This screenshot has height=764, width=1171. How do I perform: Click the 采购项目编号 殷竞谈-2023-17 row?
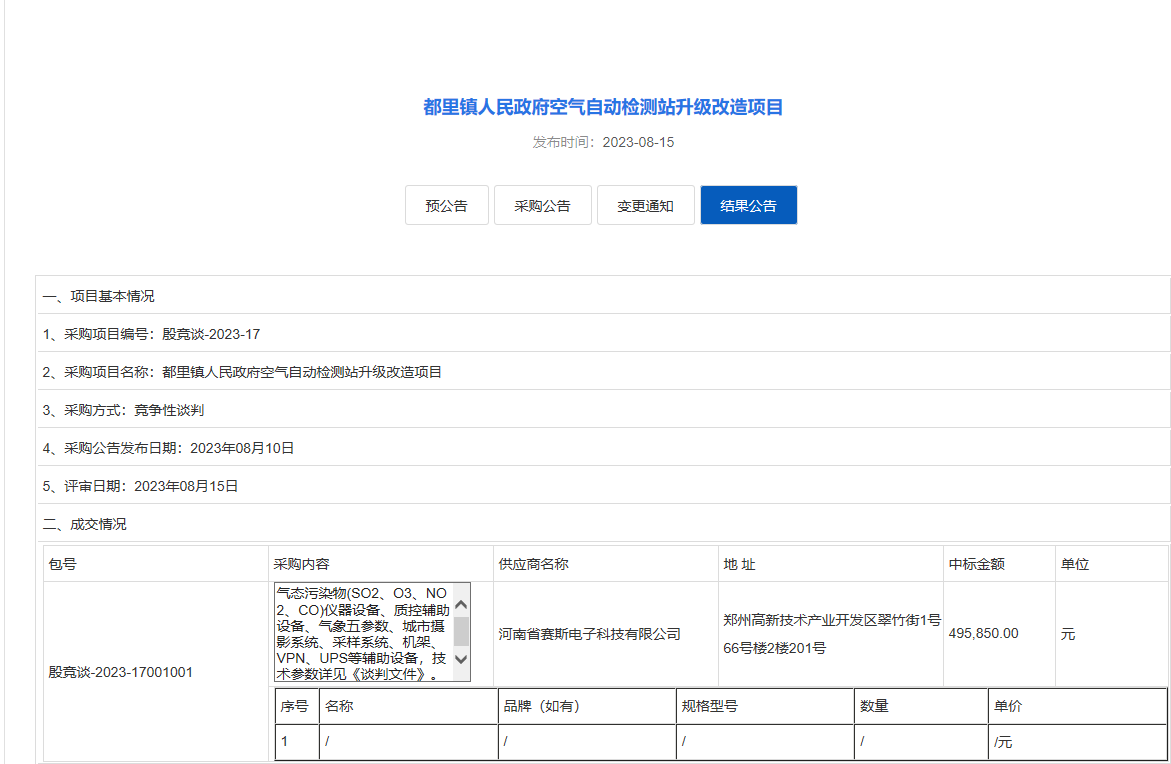603,334
